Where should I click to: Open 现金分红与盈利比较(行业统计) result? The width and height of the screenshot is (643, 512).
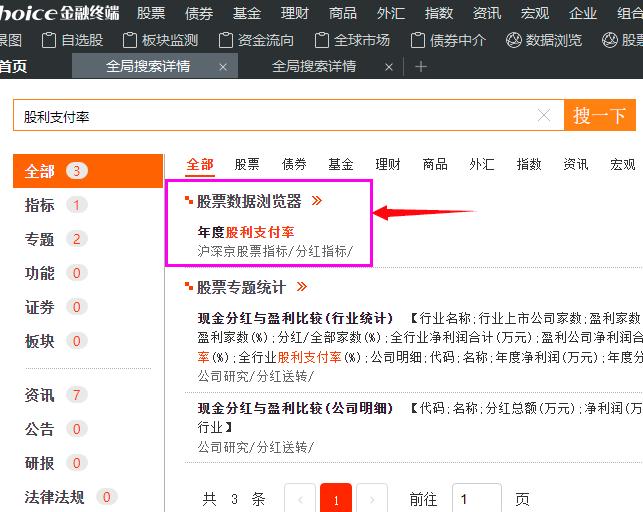(295, 318)
